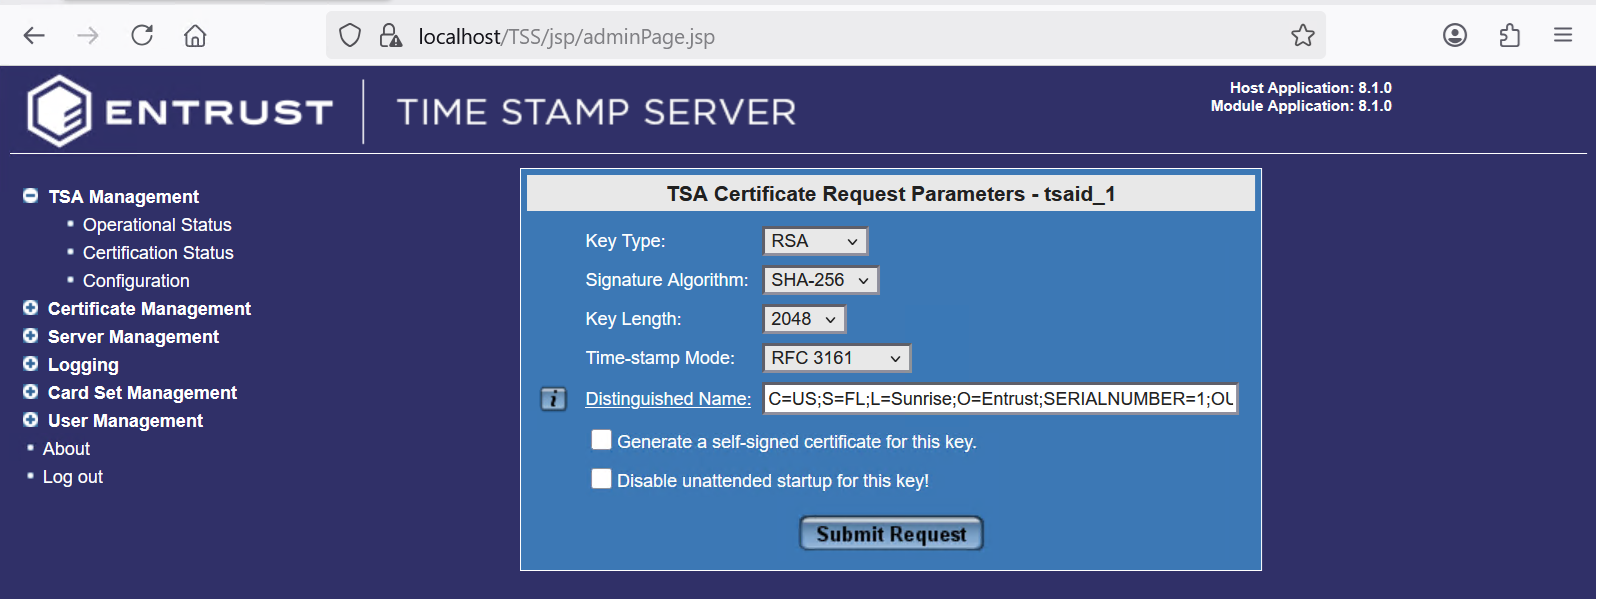The image size is (1603, 599).
Task: Collapse the TSA Management section
Action: [x=31, y=196]
